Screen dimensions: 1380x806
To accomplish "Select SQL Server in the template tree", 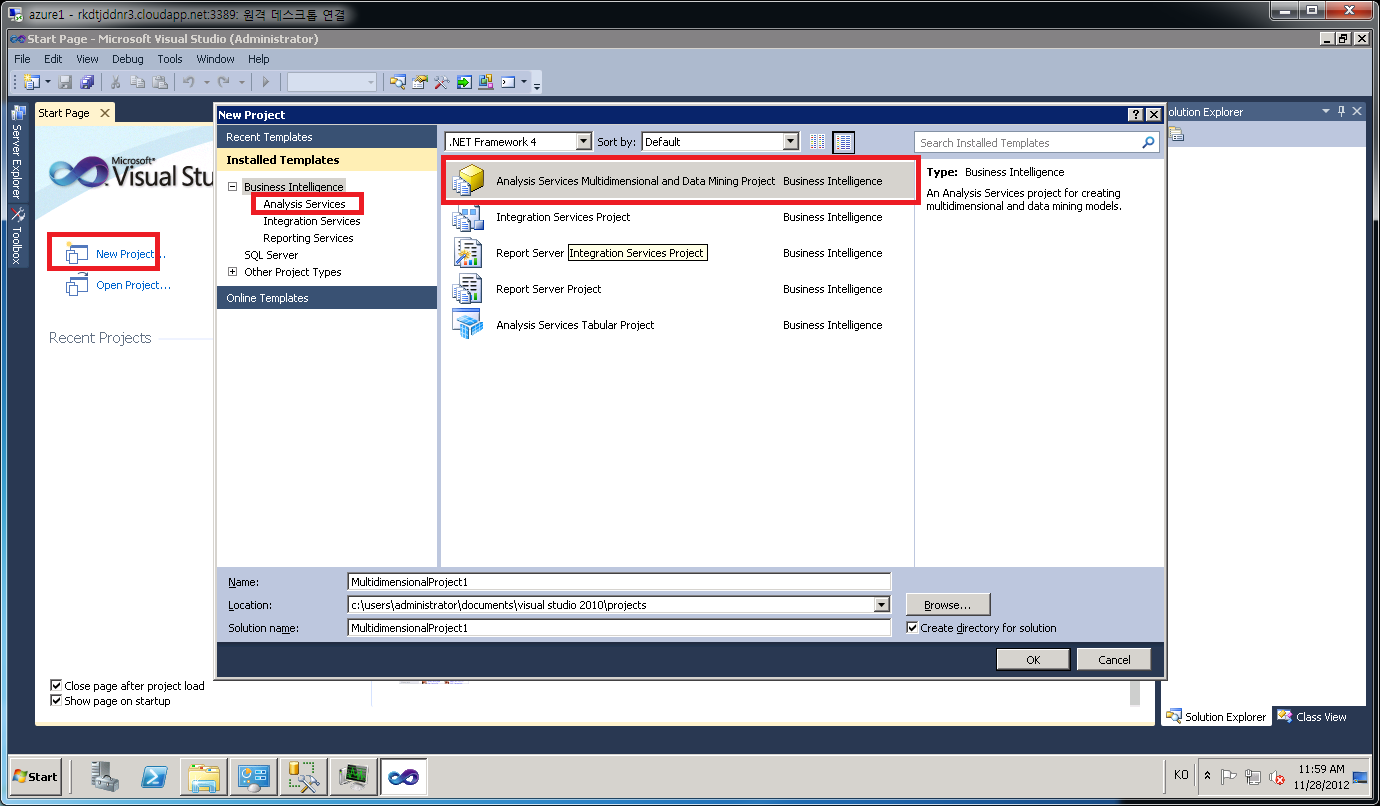I will point(271,255).
